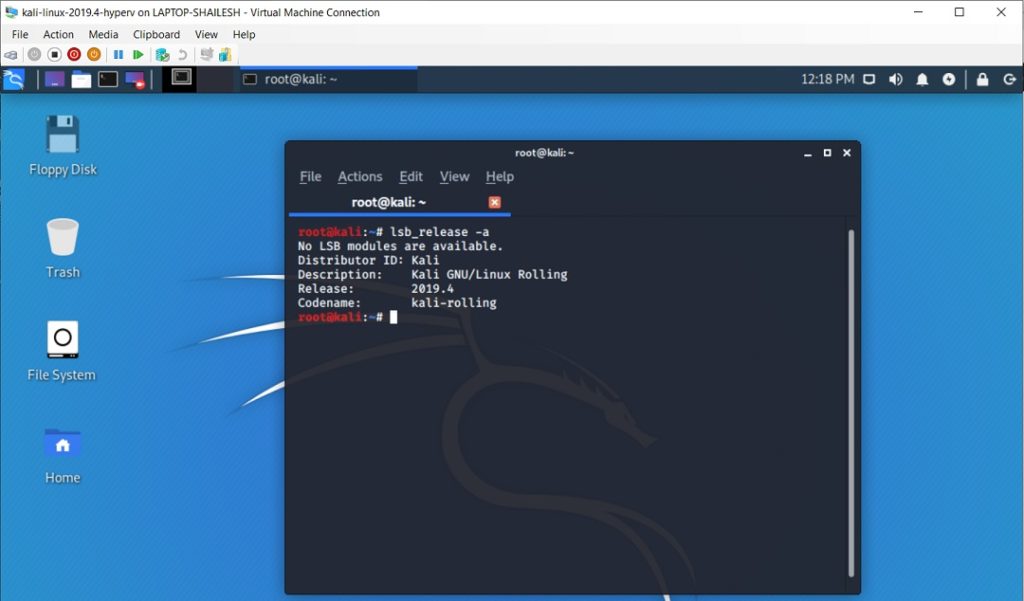Screen dimensions: 1024x601
Task: Click the 'kali-rolling' codename value
Action: pos(454,303)
